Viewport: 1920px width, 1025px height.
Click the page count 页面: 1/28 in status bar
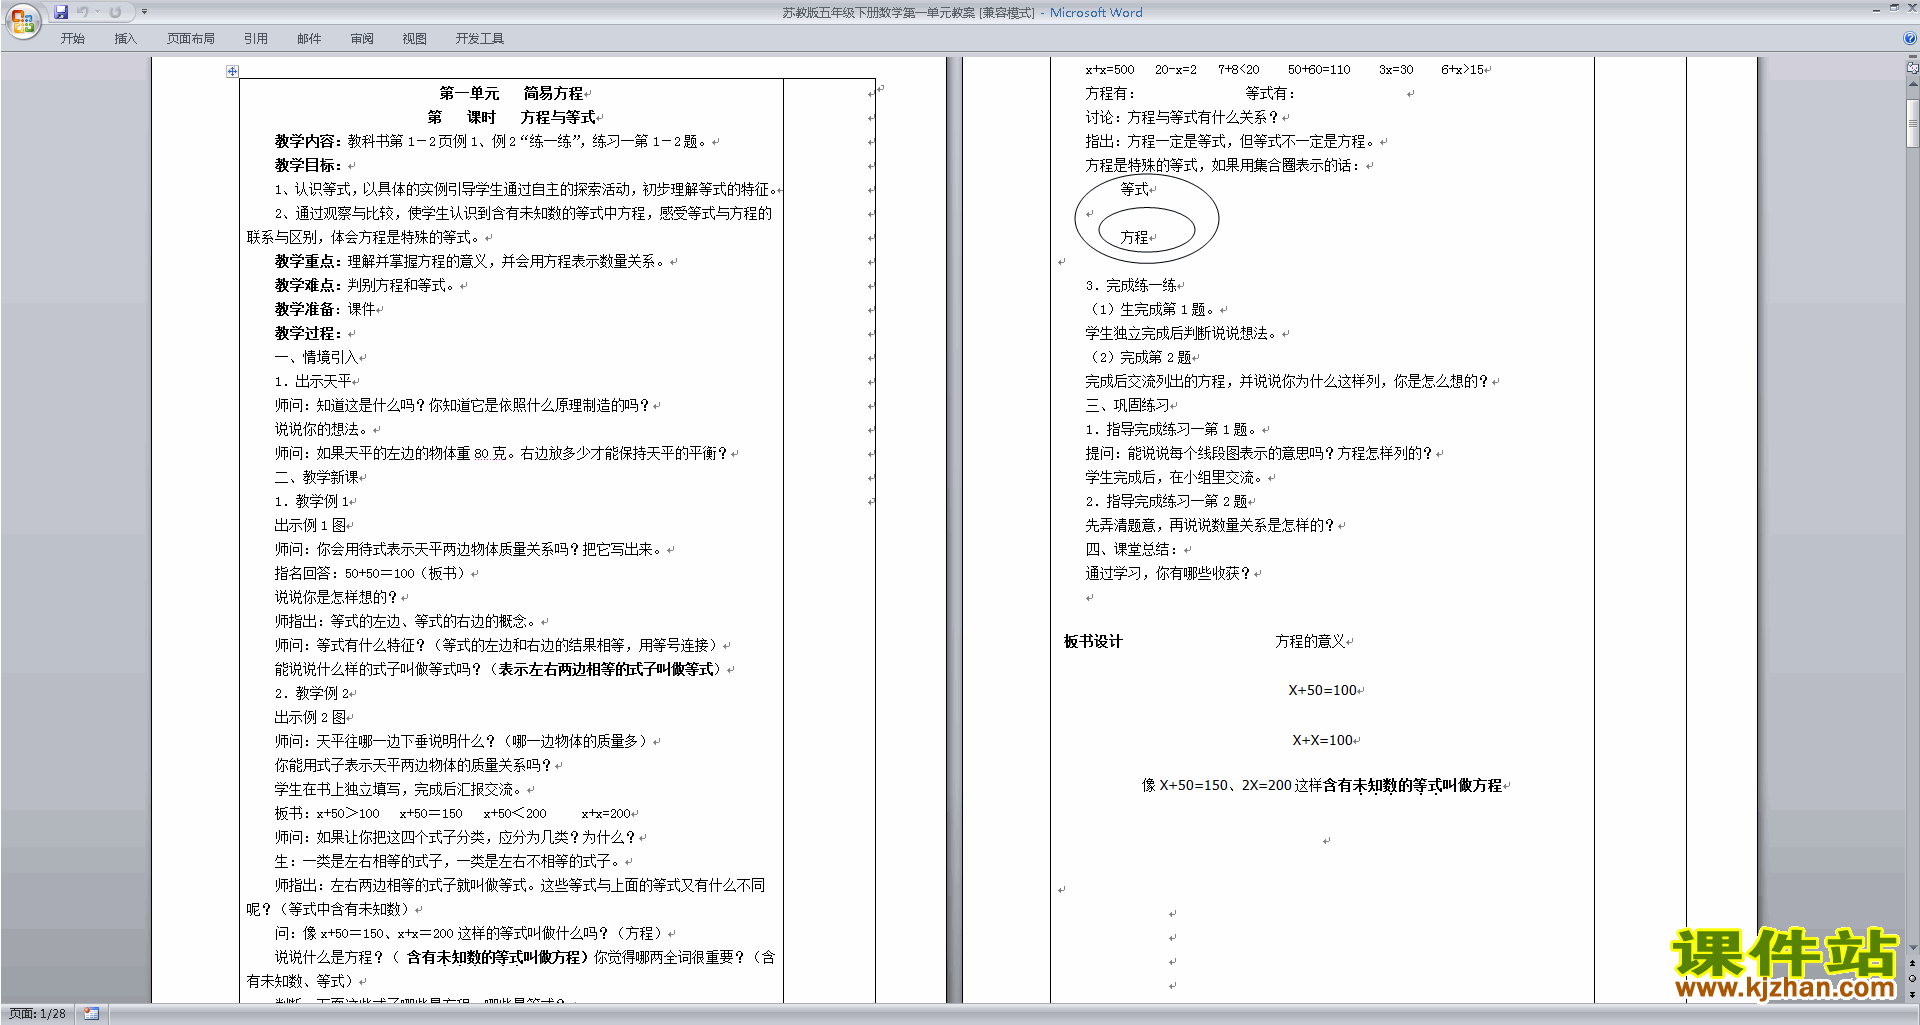click(x=37, y=1014)
